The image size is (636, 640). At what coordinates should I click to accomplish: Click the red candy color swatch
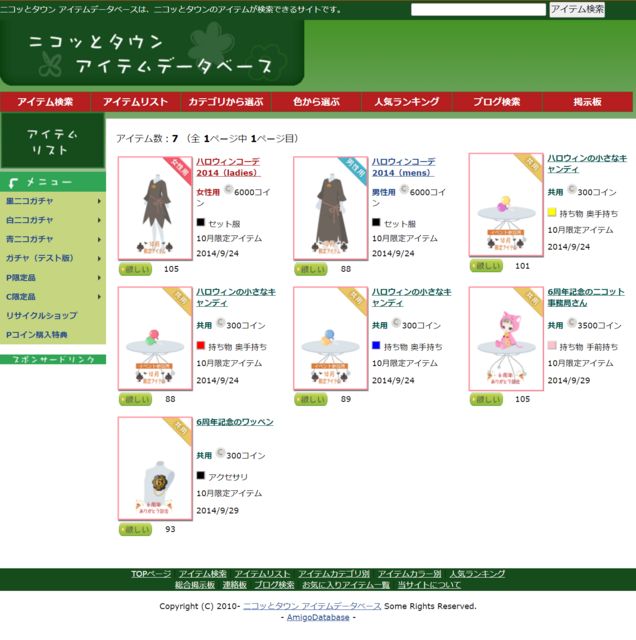pos(200,345)
